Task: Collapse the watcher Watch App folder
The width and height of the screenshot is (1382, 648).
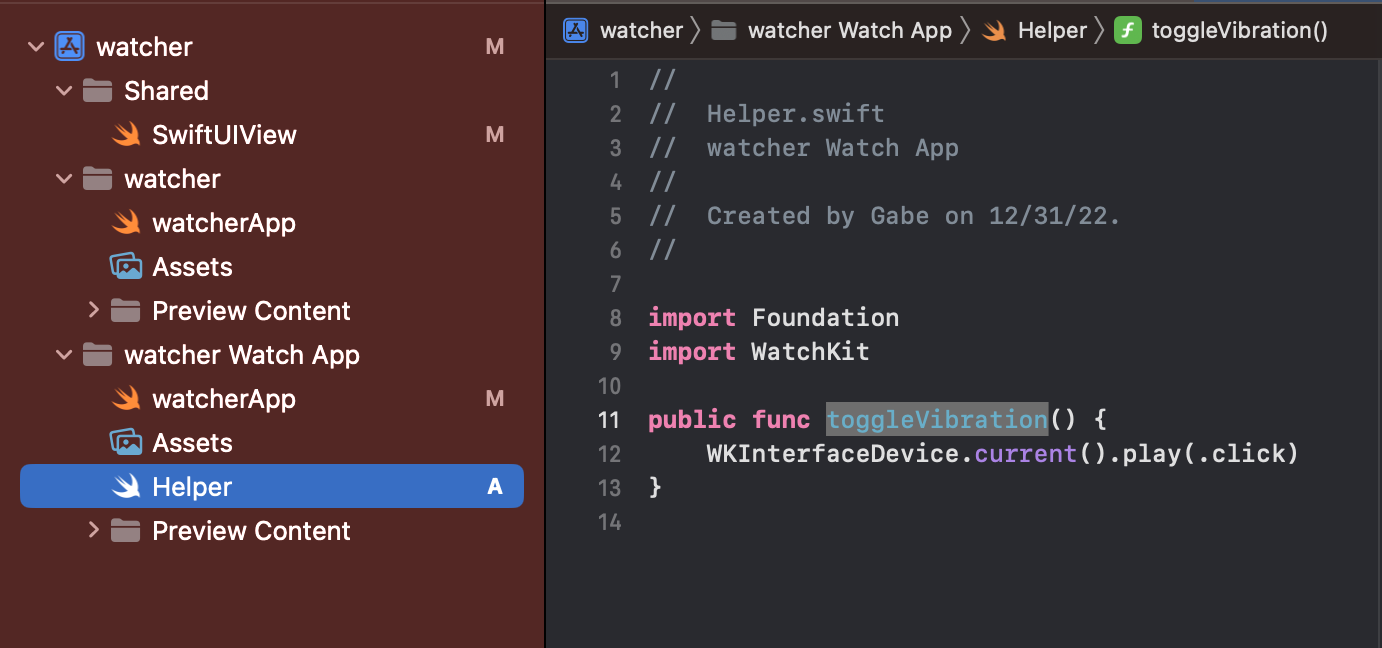Action: 65,355
